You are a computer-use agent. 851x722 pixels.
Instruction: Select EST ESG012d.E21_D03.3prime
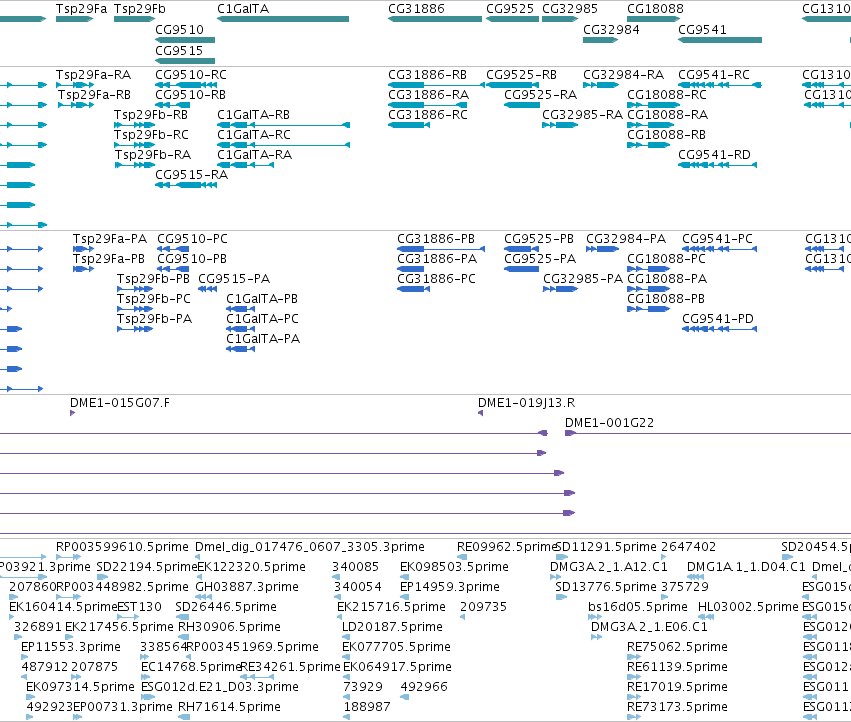click(148, 697)
